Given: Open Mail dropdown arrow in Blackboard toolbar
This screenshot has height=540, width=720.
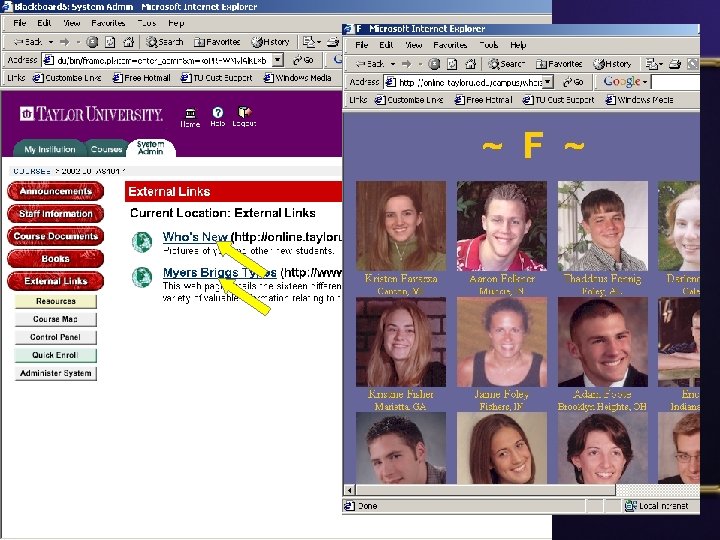Looking at the screenshot, I should point(319,42).
